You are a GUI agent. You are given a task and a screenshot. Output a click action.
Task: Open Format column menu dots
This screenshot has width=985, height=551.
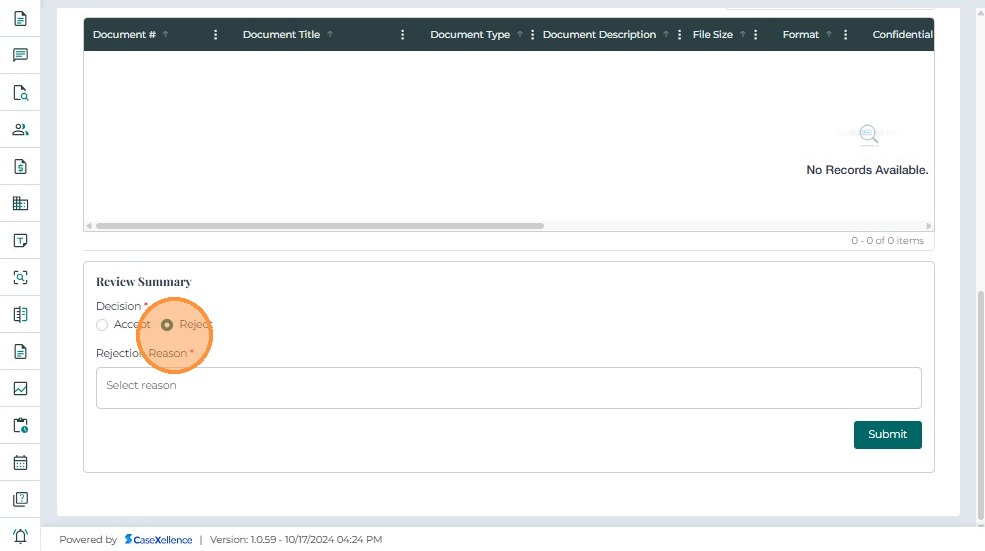tap(846, 35)
